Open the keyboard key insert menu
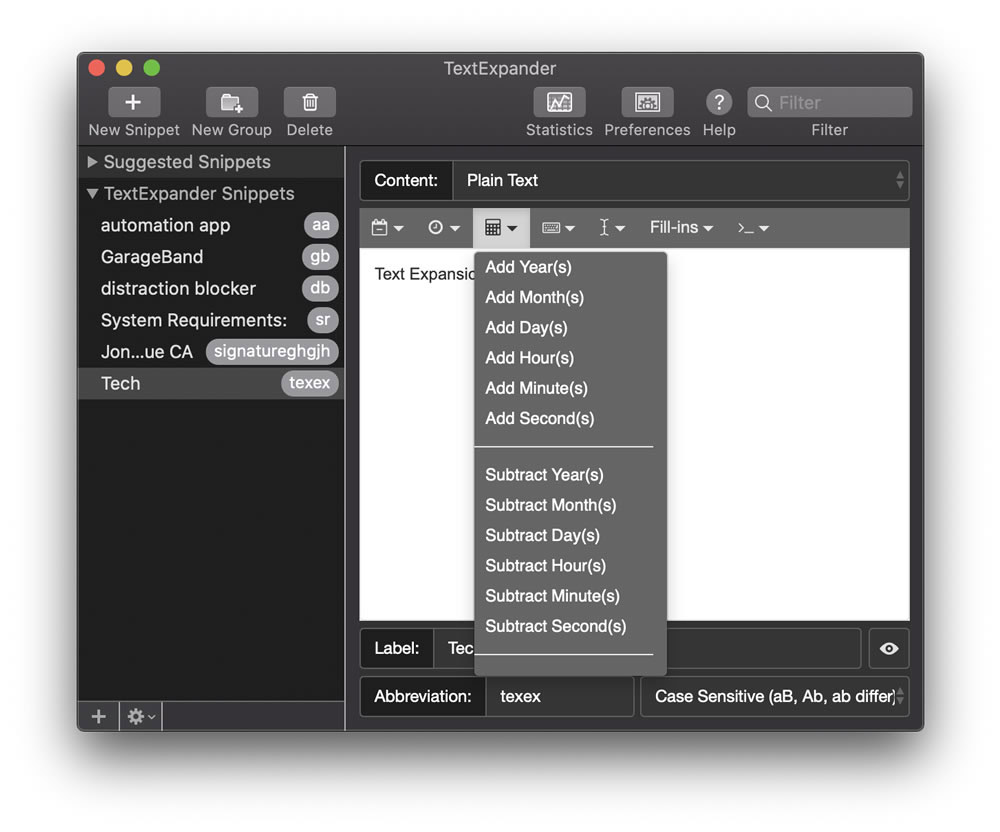The width and height of the screenshot is (1000, 832). point(558,228)
